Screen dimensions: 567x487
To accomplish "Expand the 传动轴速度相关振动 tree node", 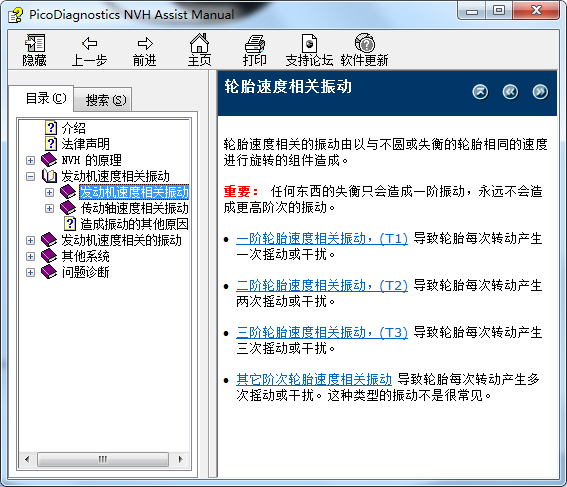I will [50, 209].
